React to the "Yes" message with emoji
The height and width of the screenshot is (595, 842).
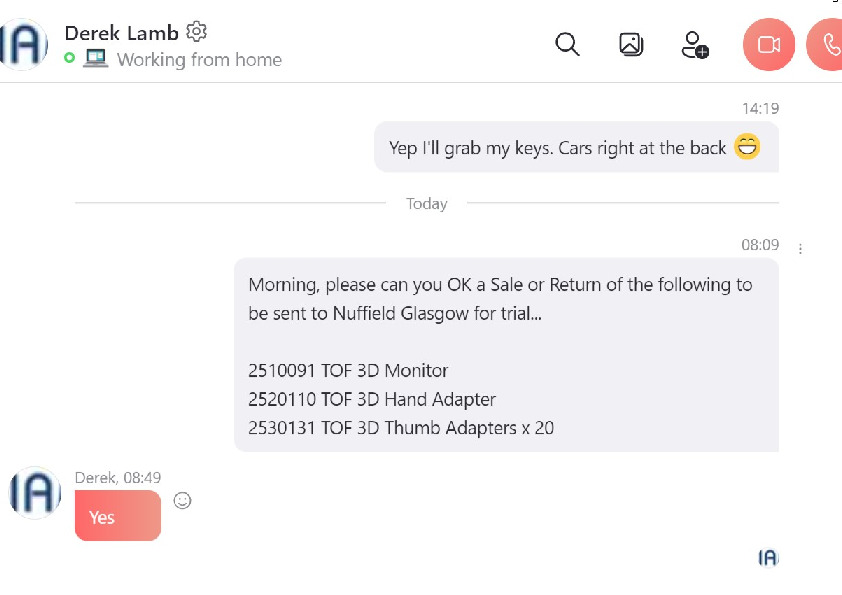[x=182, y=500]
